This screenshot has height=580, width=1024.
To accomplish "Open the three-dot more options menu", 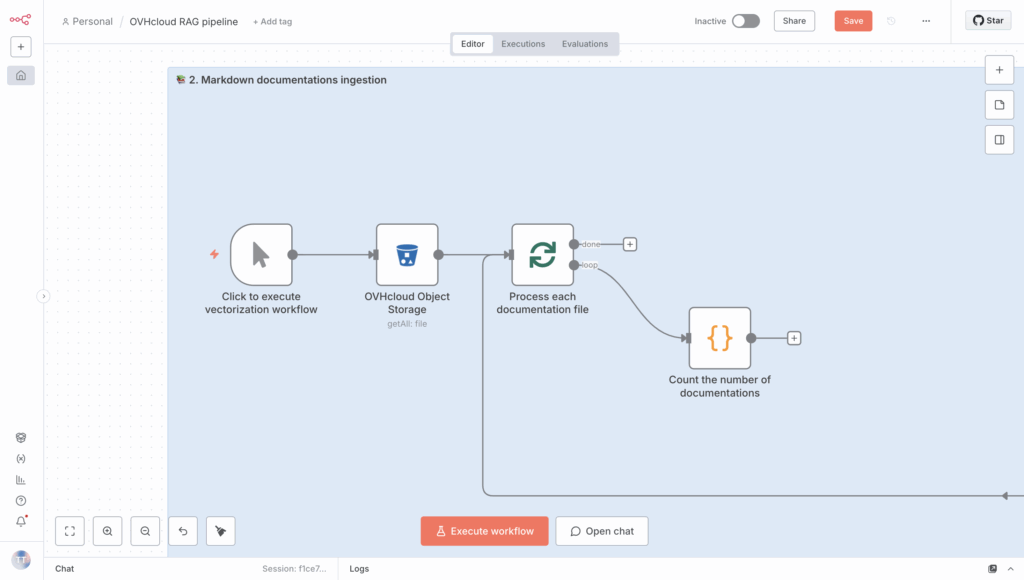I will (x=926, y=21).
